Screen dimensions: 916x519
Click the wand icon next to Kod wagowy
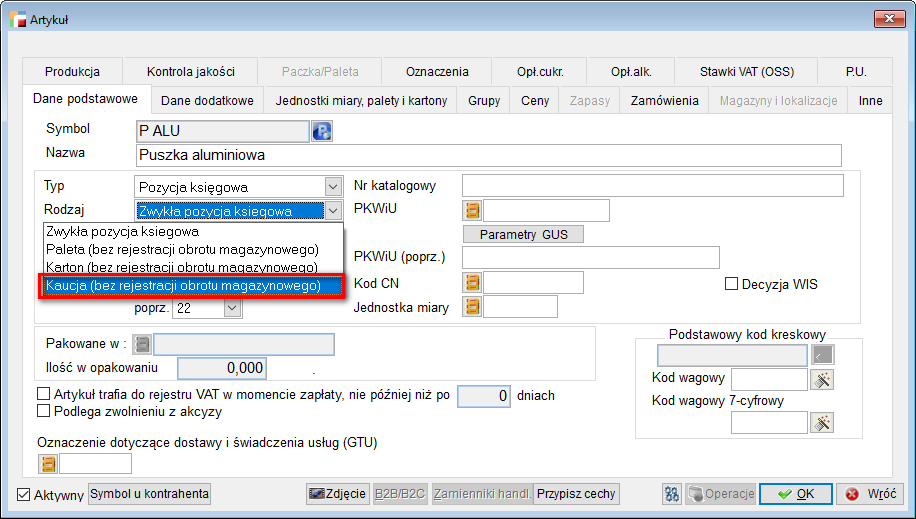click(823, 380)
